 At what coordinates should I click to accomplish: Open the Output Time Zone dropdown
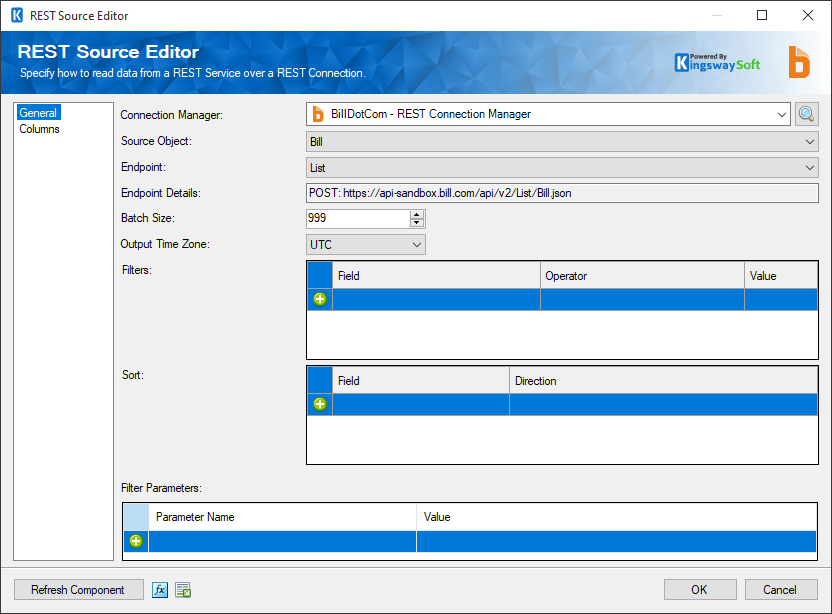[417, 245]
